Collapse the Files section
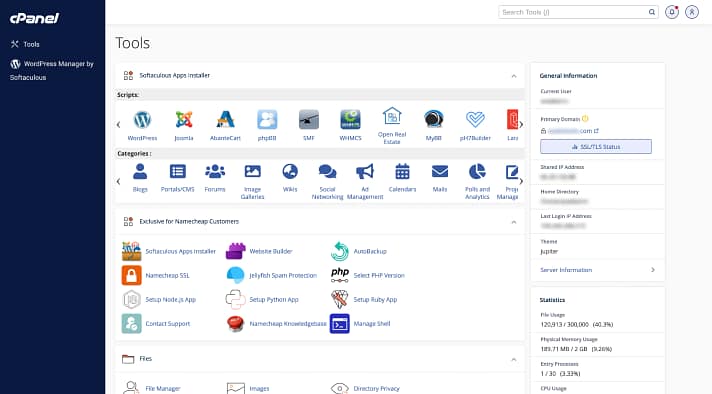This screenshot has height=394, width=712. (514, 360)
